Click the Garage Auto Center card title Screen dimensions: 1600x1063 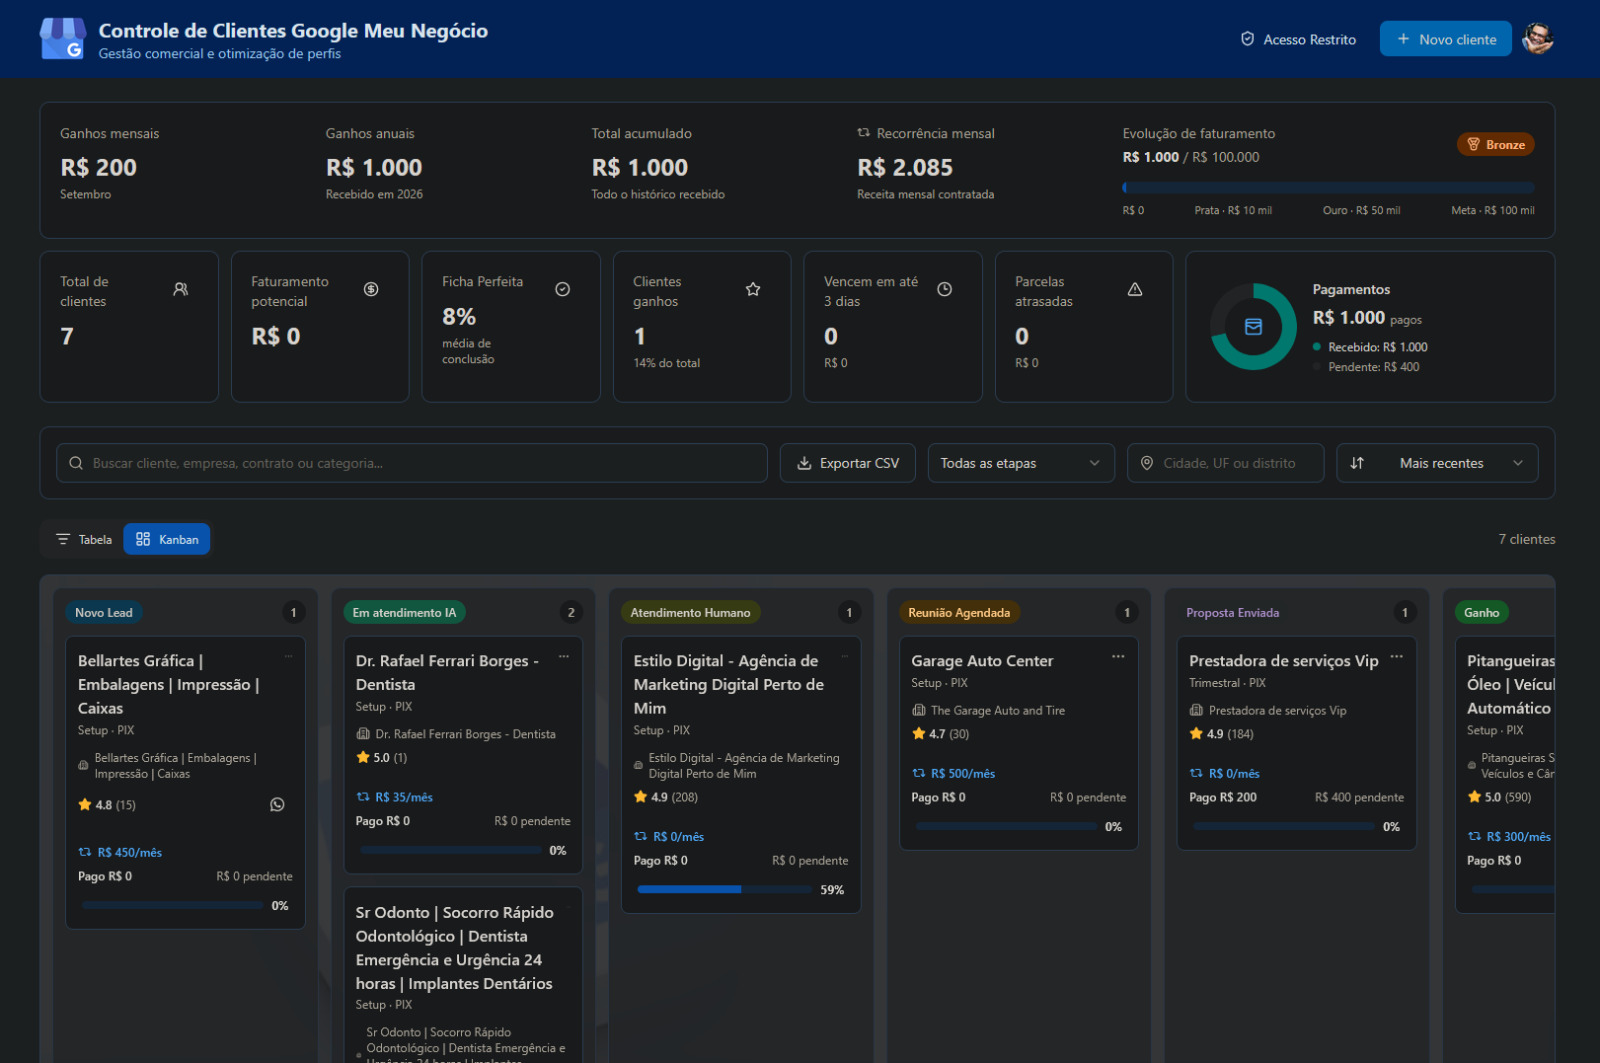[x=982, y=661]
